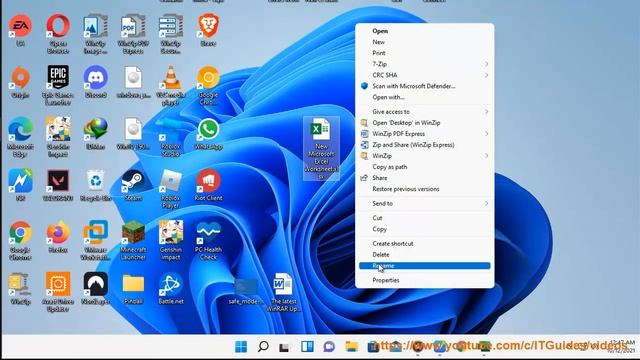
Task: Select the Microsoft Edge desktop icon
Action: [x=20, y=137]
